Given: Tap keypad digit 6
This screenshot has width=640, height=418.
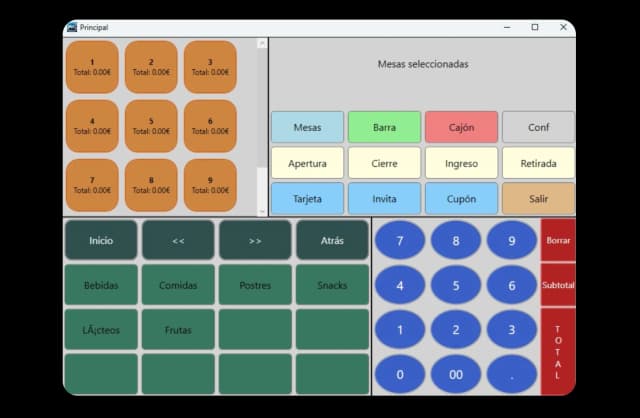Looking at the screenshot, I should click(511, 285).
